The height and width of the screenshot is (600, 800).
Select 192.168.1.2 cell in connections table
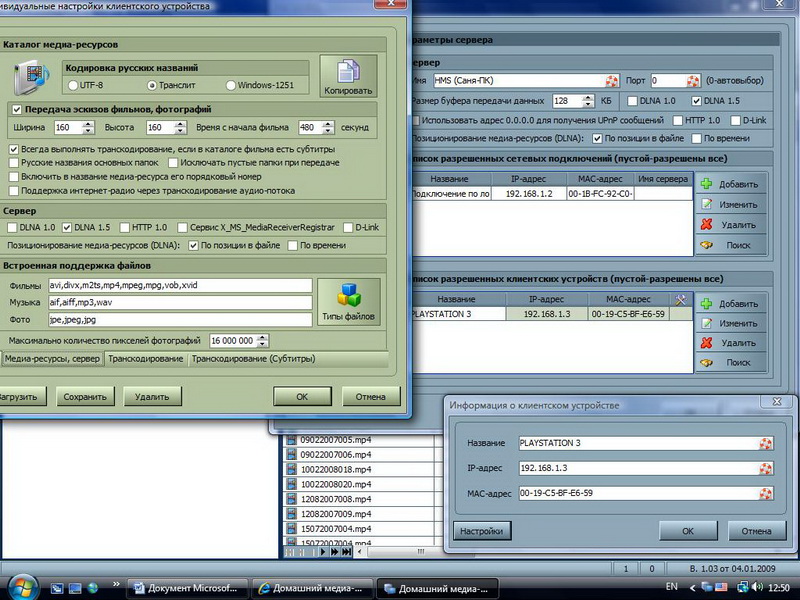click(x=529, y=194)
